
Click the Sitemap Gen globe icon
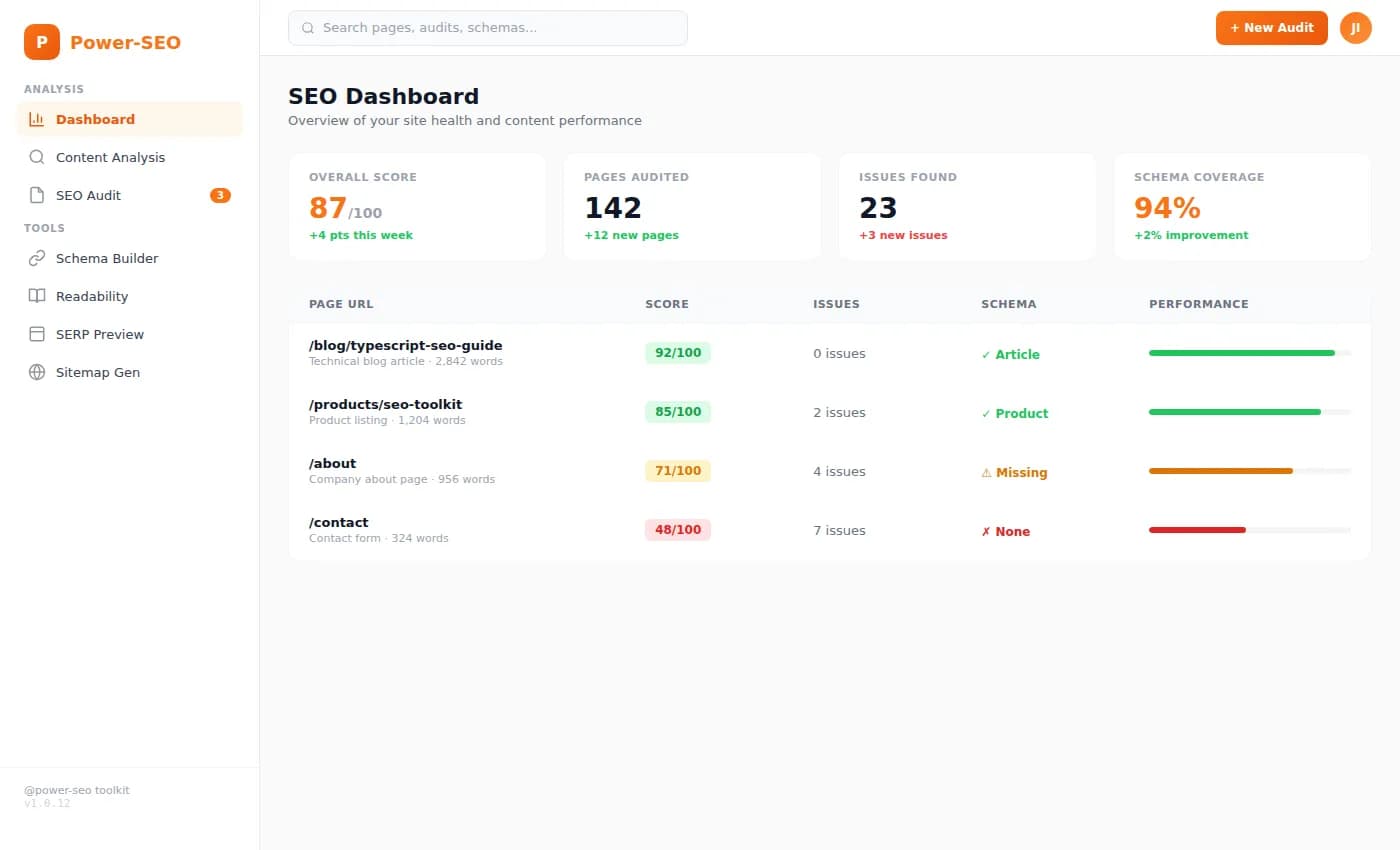[x=37, y=372]
